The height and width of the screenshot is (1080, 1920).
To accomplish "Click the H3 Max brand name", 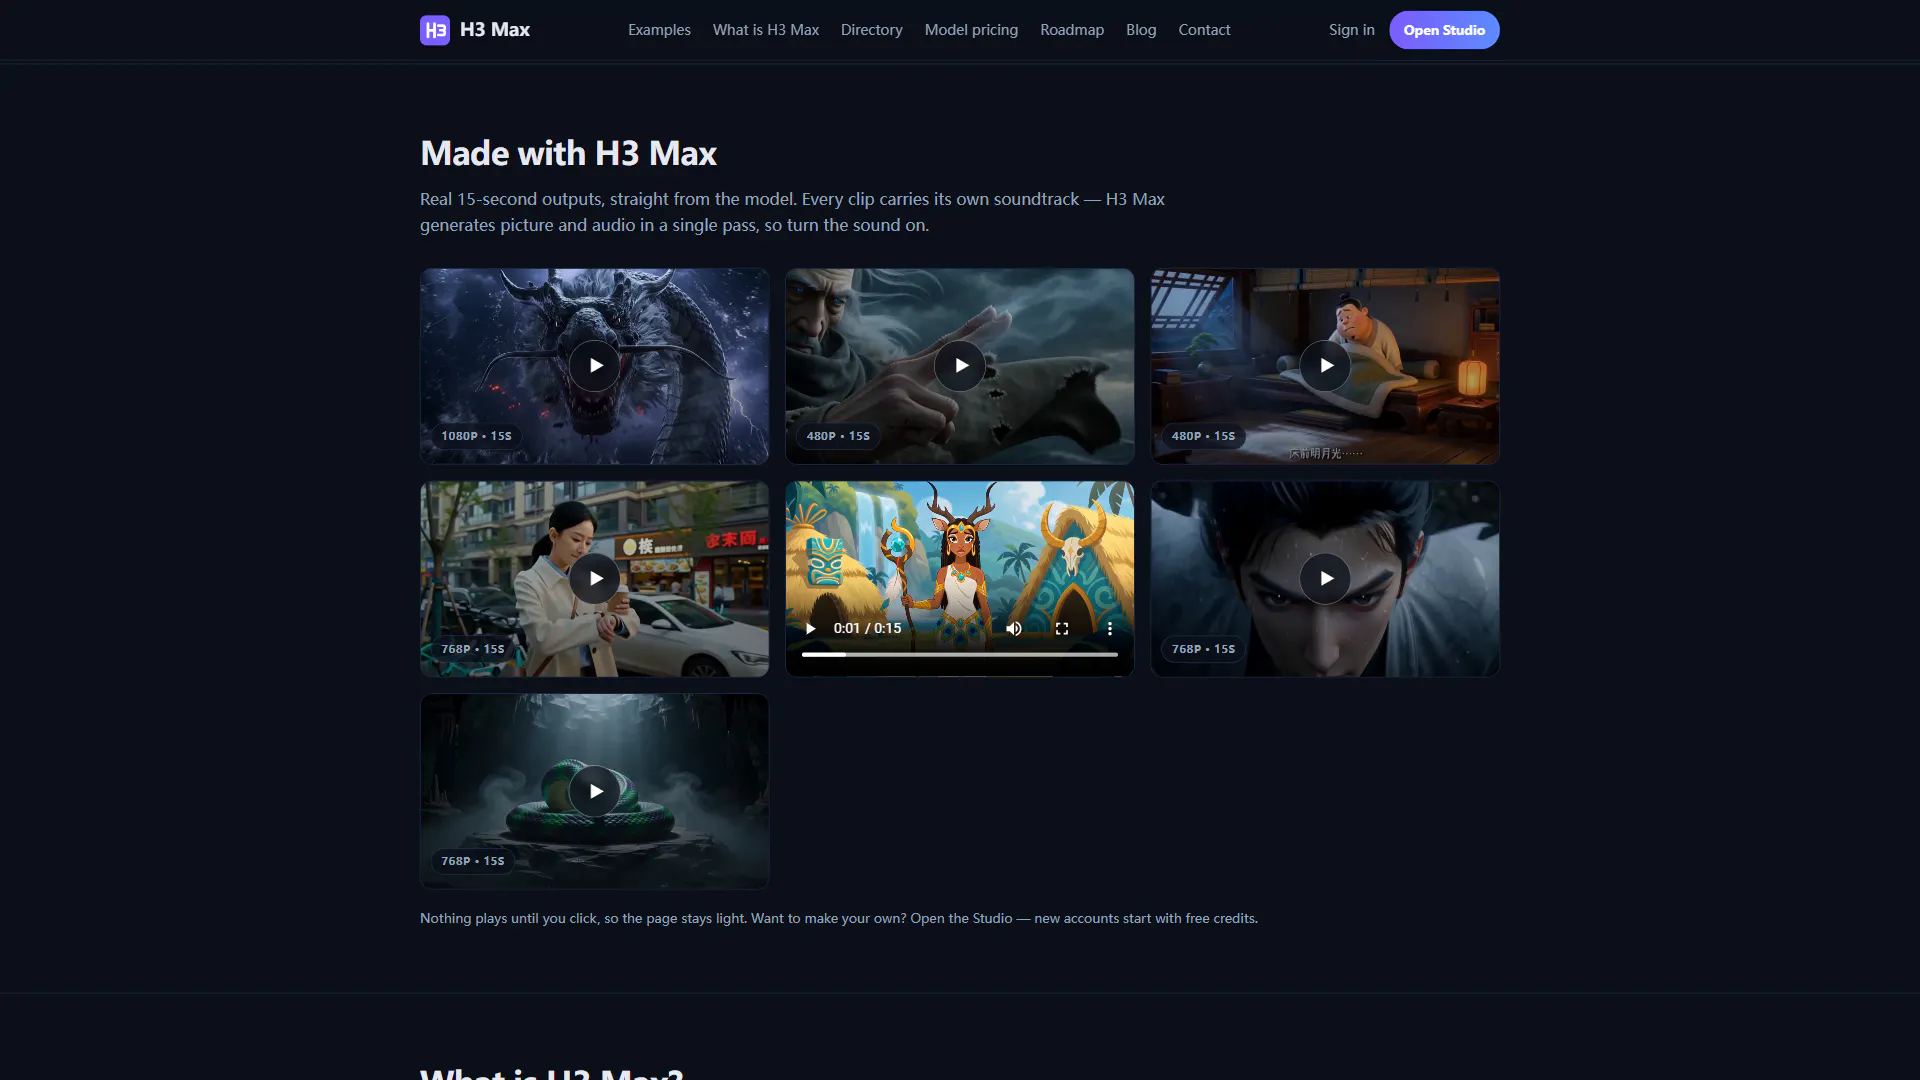I will (495, 30).
